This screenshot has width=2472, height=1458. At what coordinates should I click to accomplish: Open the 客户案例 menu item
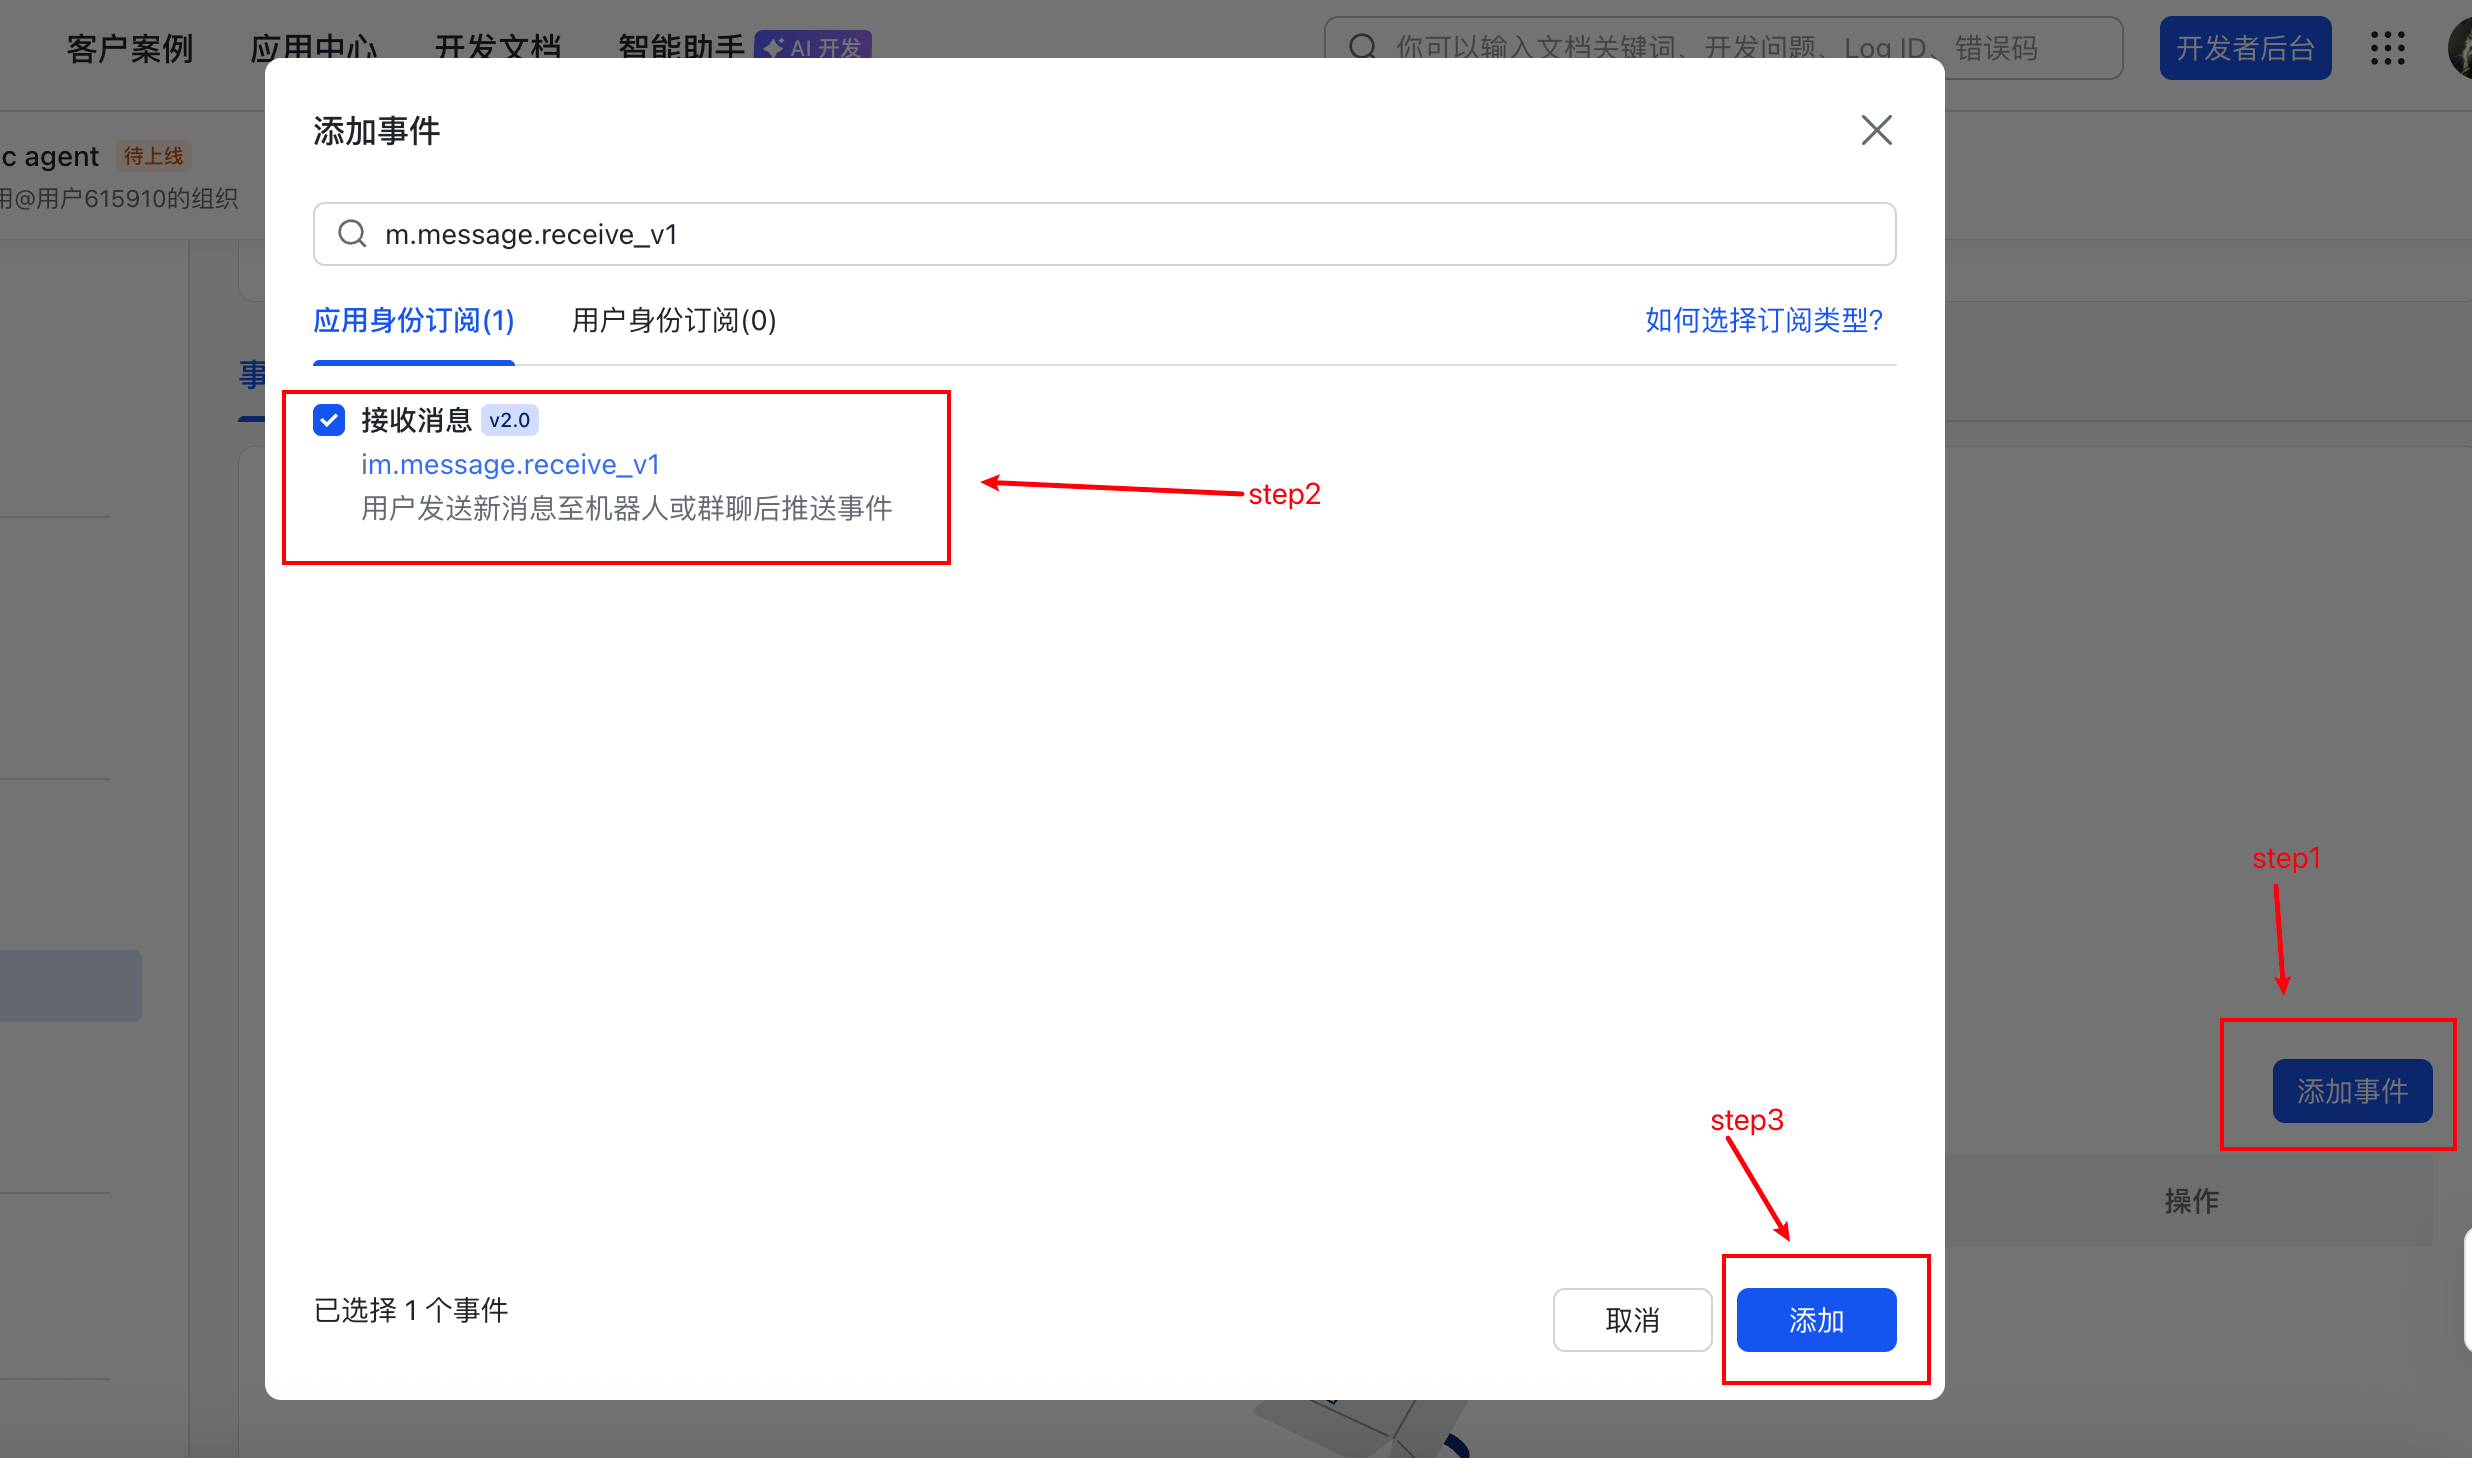tap(130, 48)
